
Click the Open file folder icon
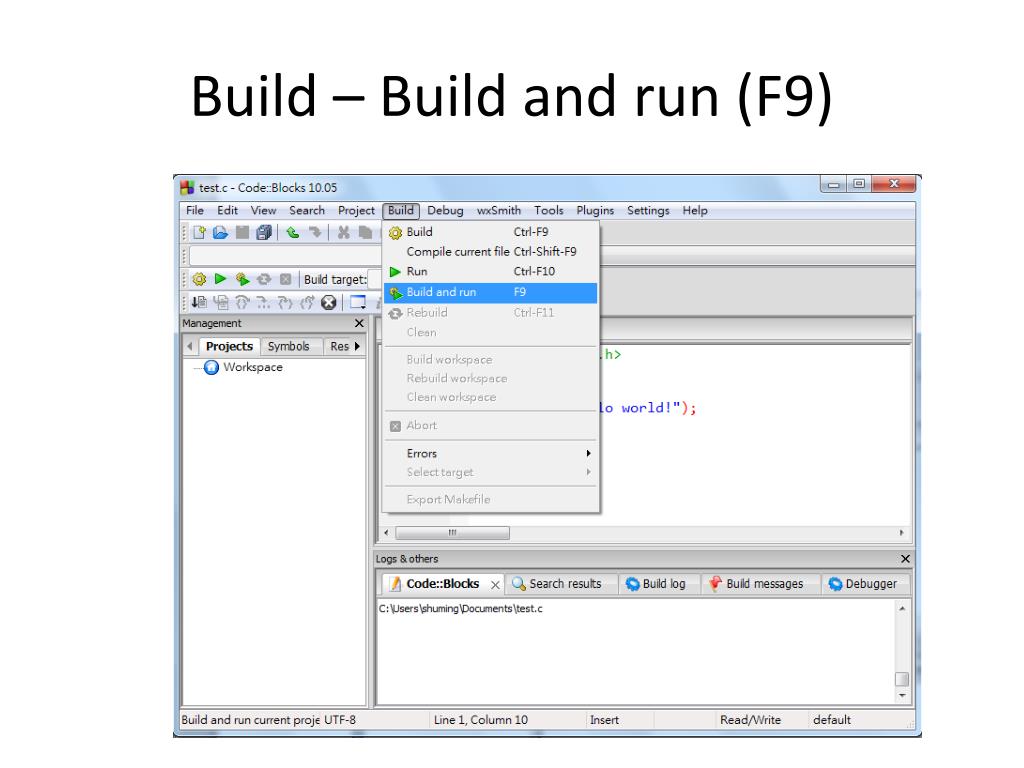[x=221, y=232]
